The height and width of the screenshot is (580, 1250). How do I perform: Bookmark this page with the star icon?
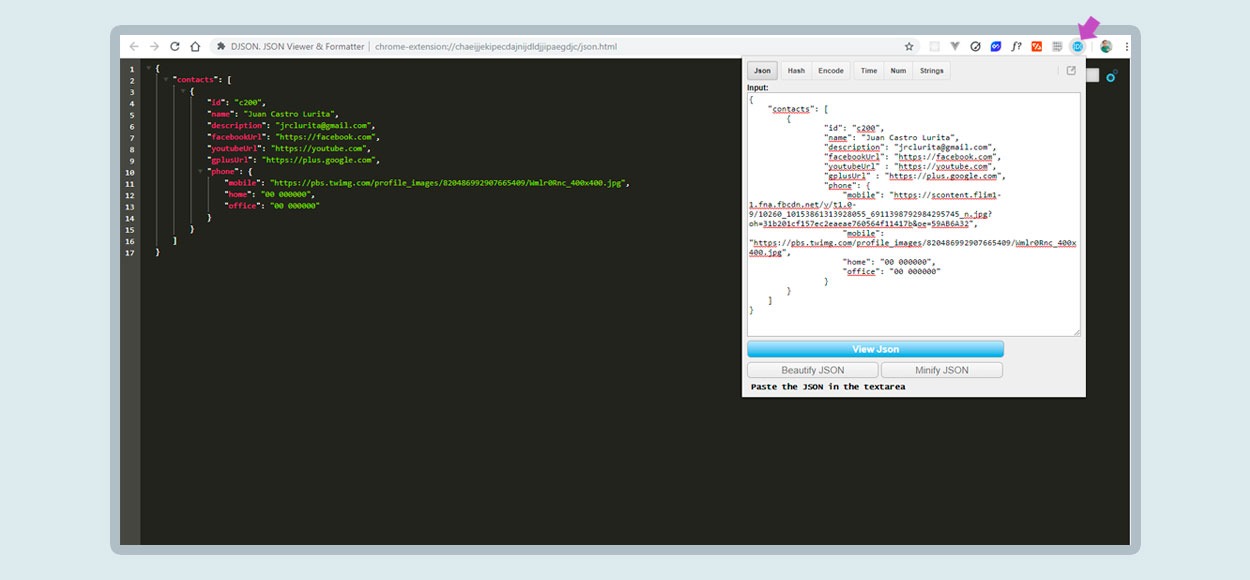click(x=909, y=46)
